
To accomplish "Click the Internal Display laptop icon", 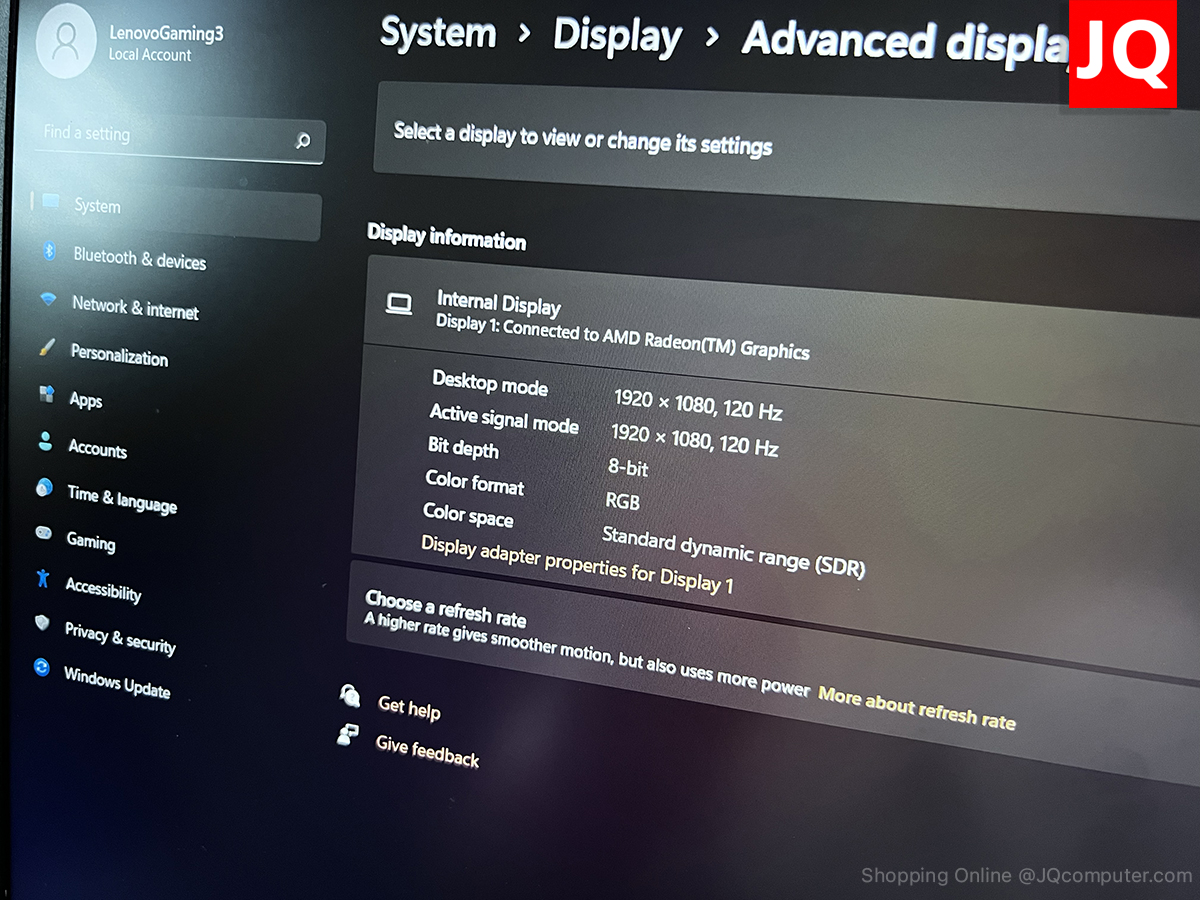I will click(x=399, y=303).
